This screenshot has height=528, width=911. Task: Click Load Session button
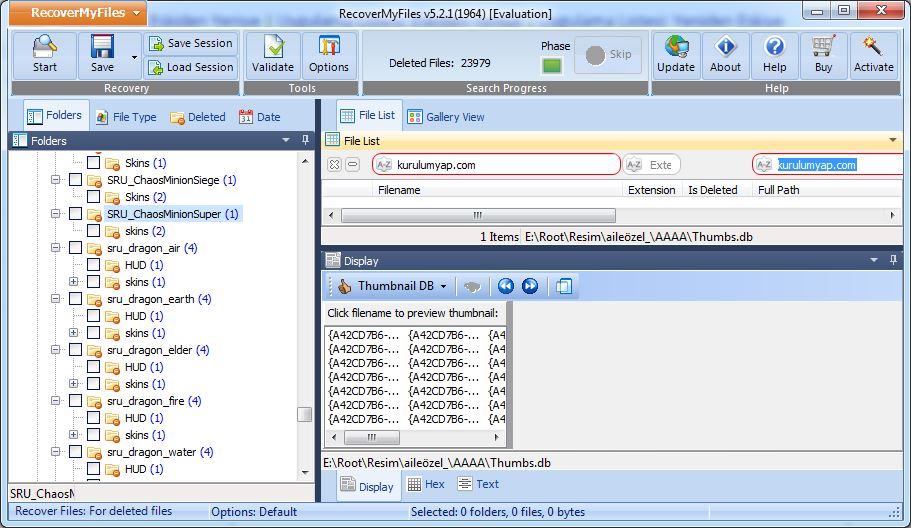[x=191, y=67]
